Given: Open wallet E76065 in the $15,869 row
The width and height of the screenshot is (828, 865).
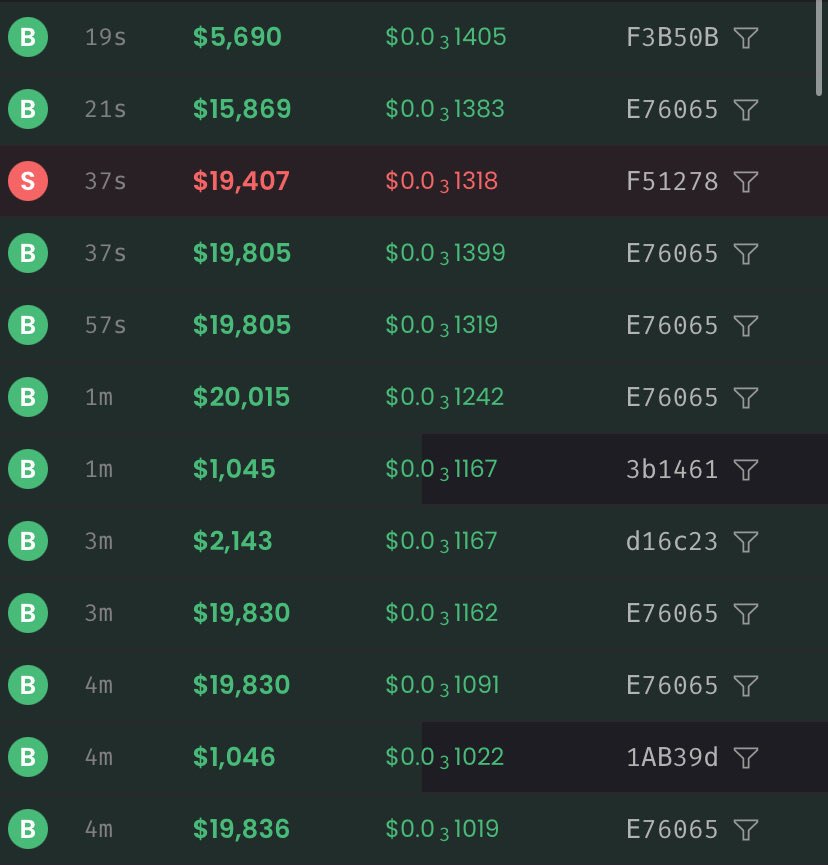Looking at the screenshot, I should [672, 109].
